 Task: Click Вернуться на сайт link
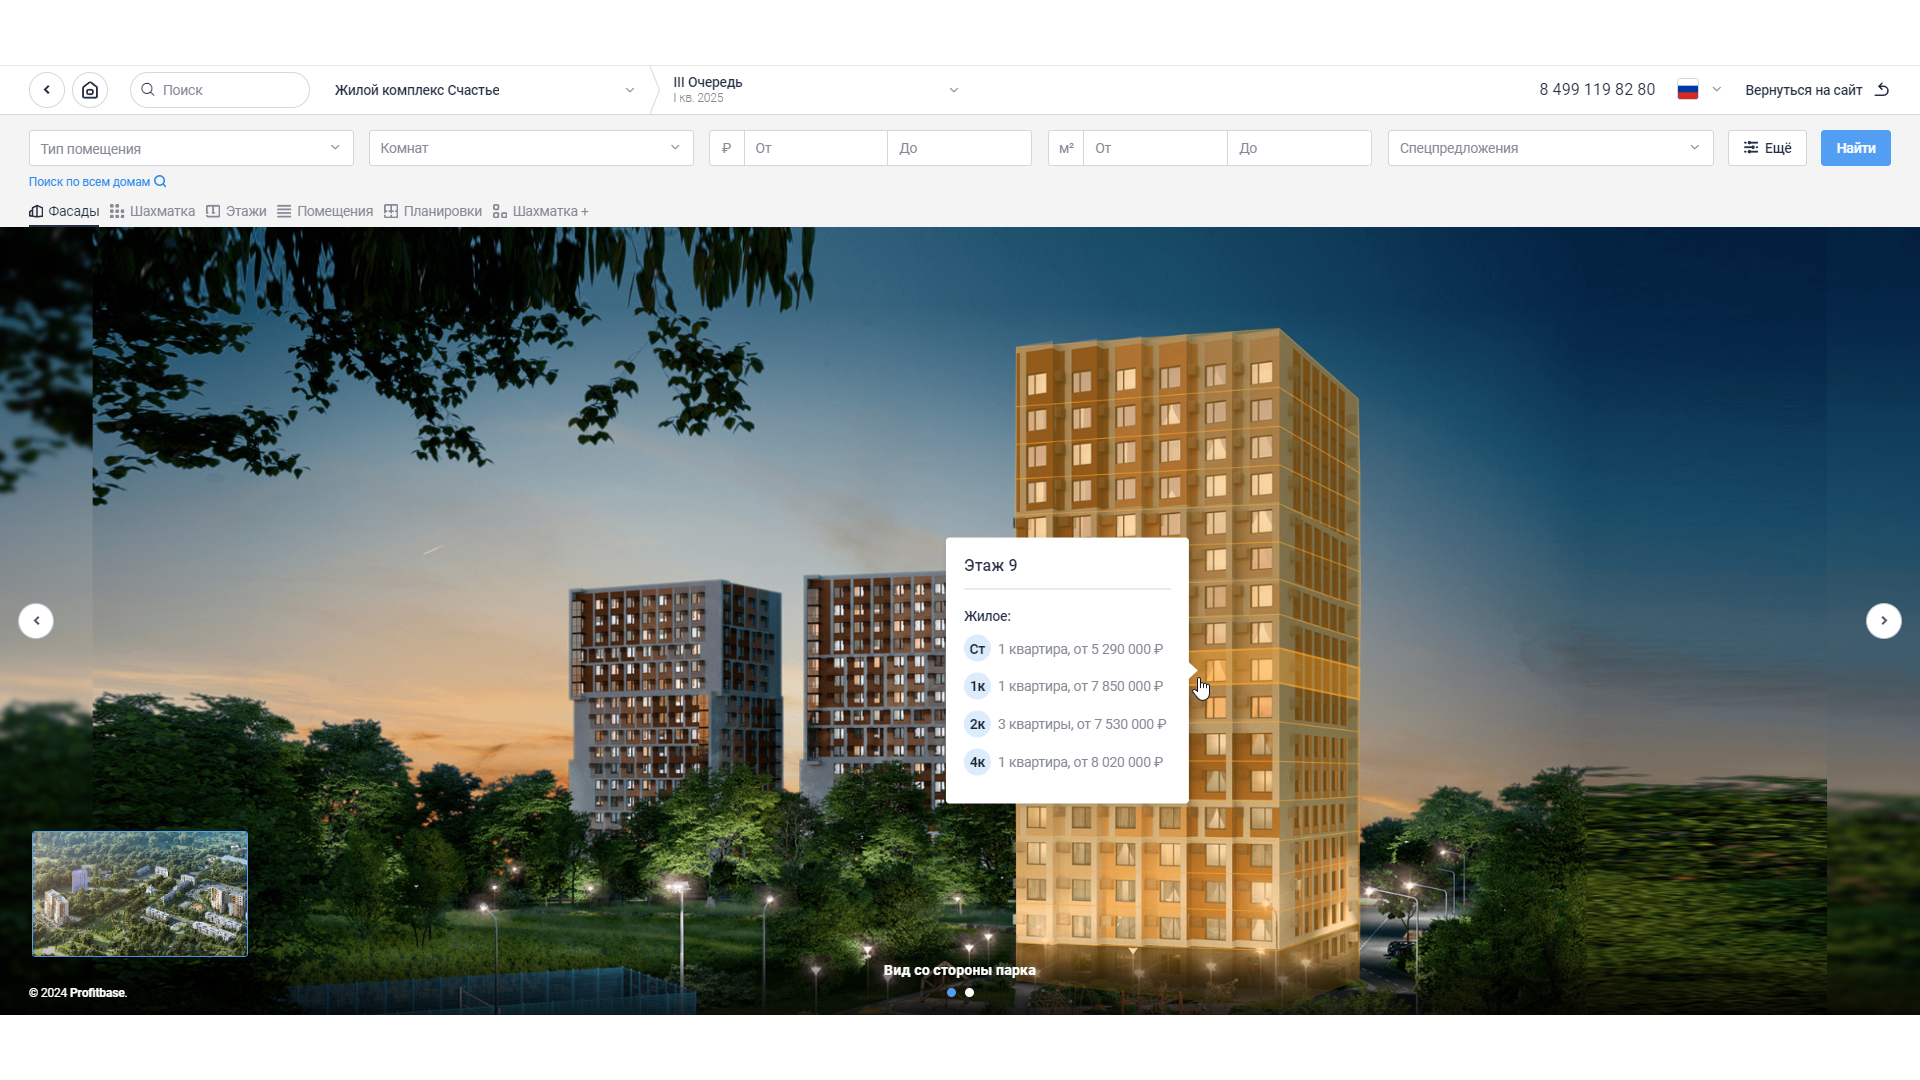point(1803,90)
